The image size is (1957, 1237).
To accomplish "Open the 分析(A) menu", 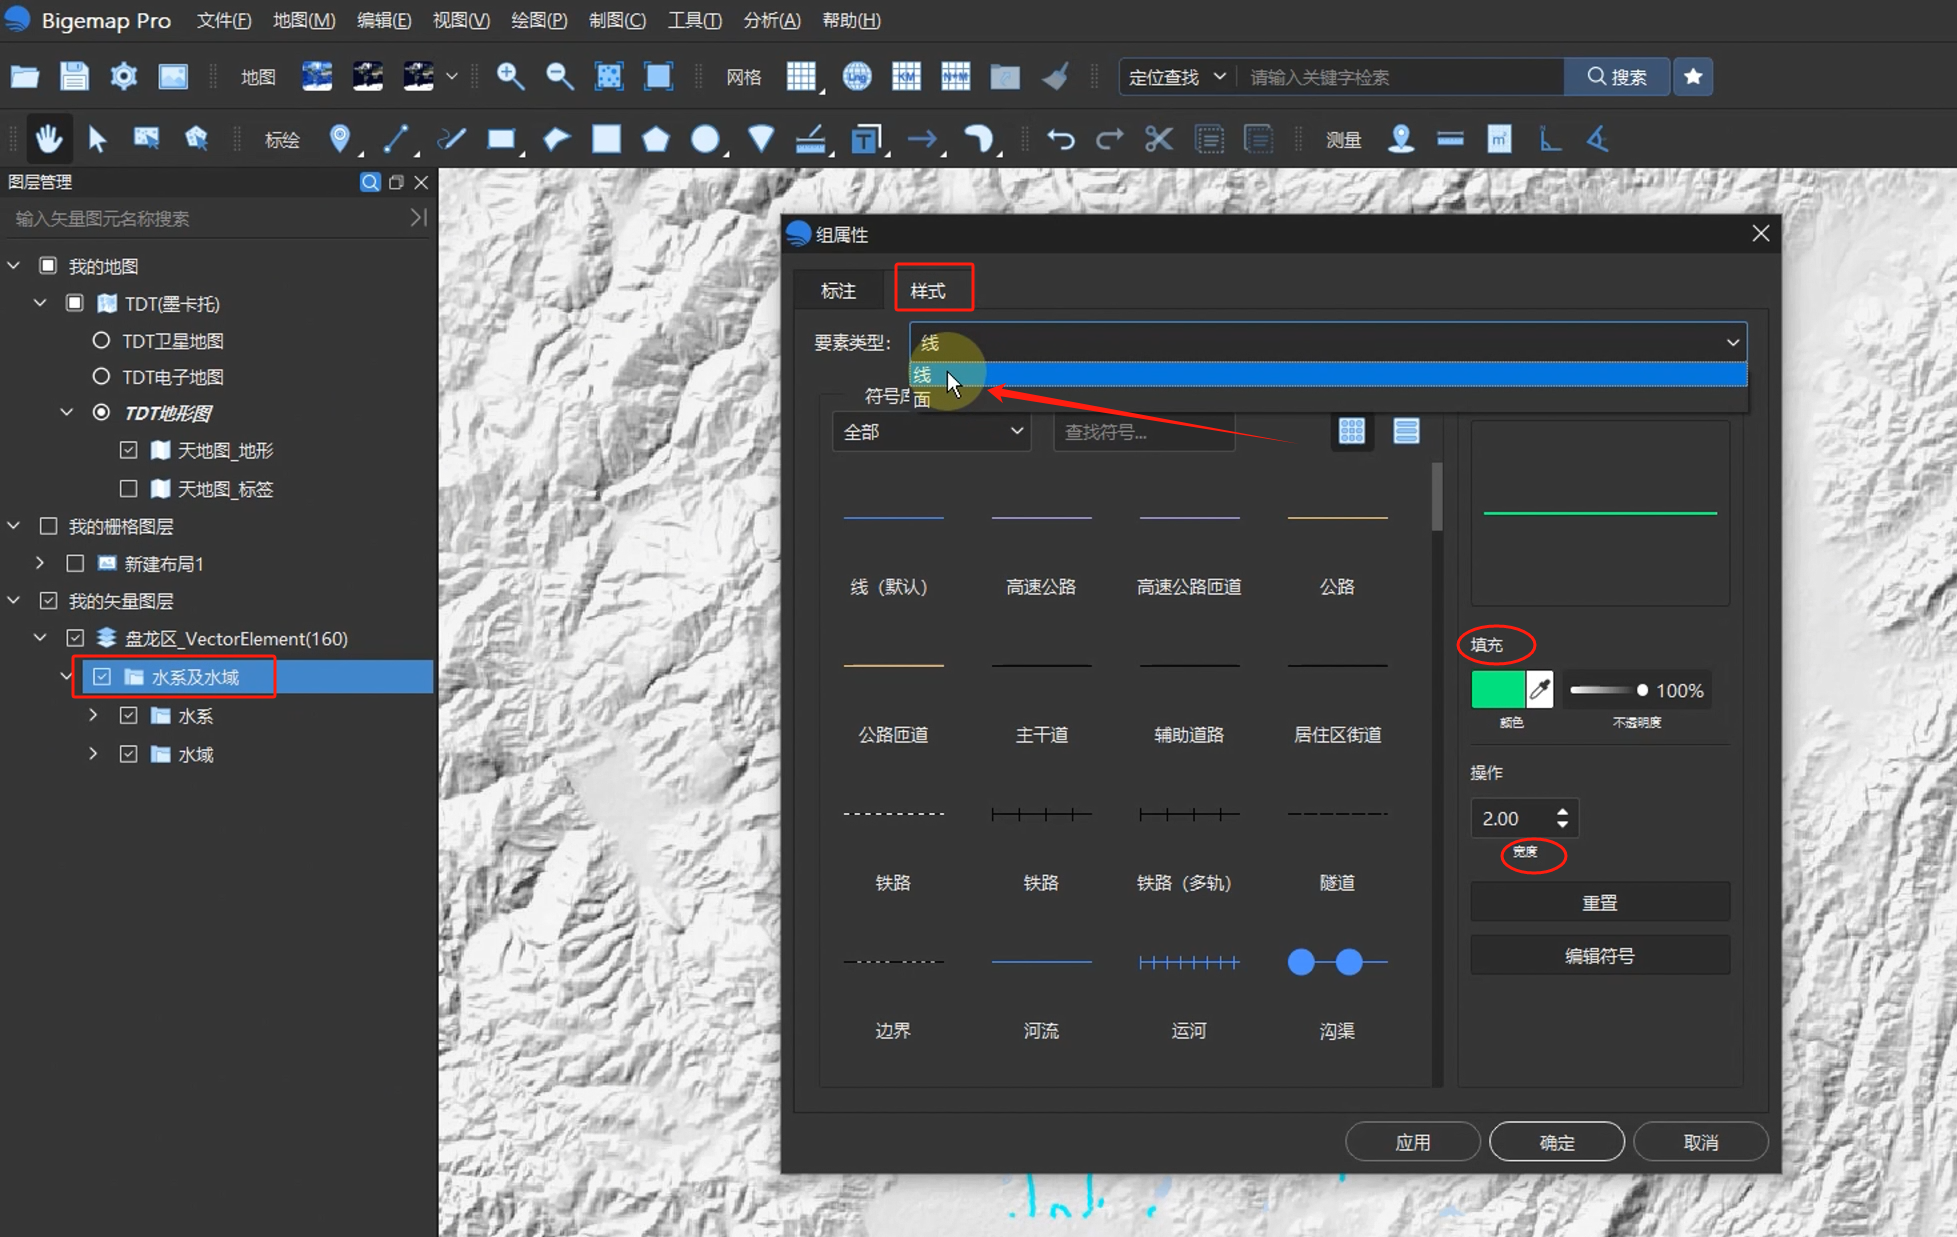I will (771, 20).
